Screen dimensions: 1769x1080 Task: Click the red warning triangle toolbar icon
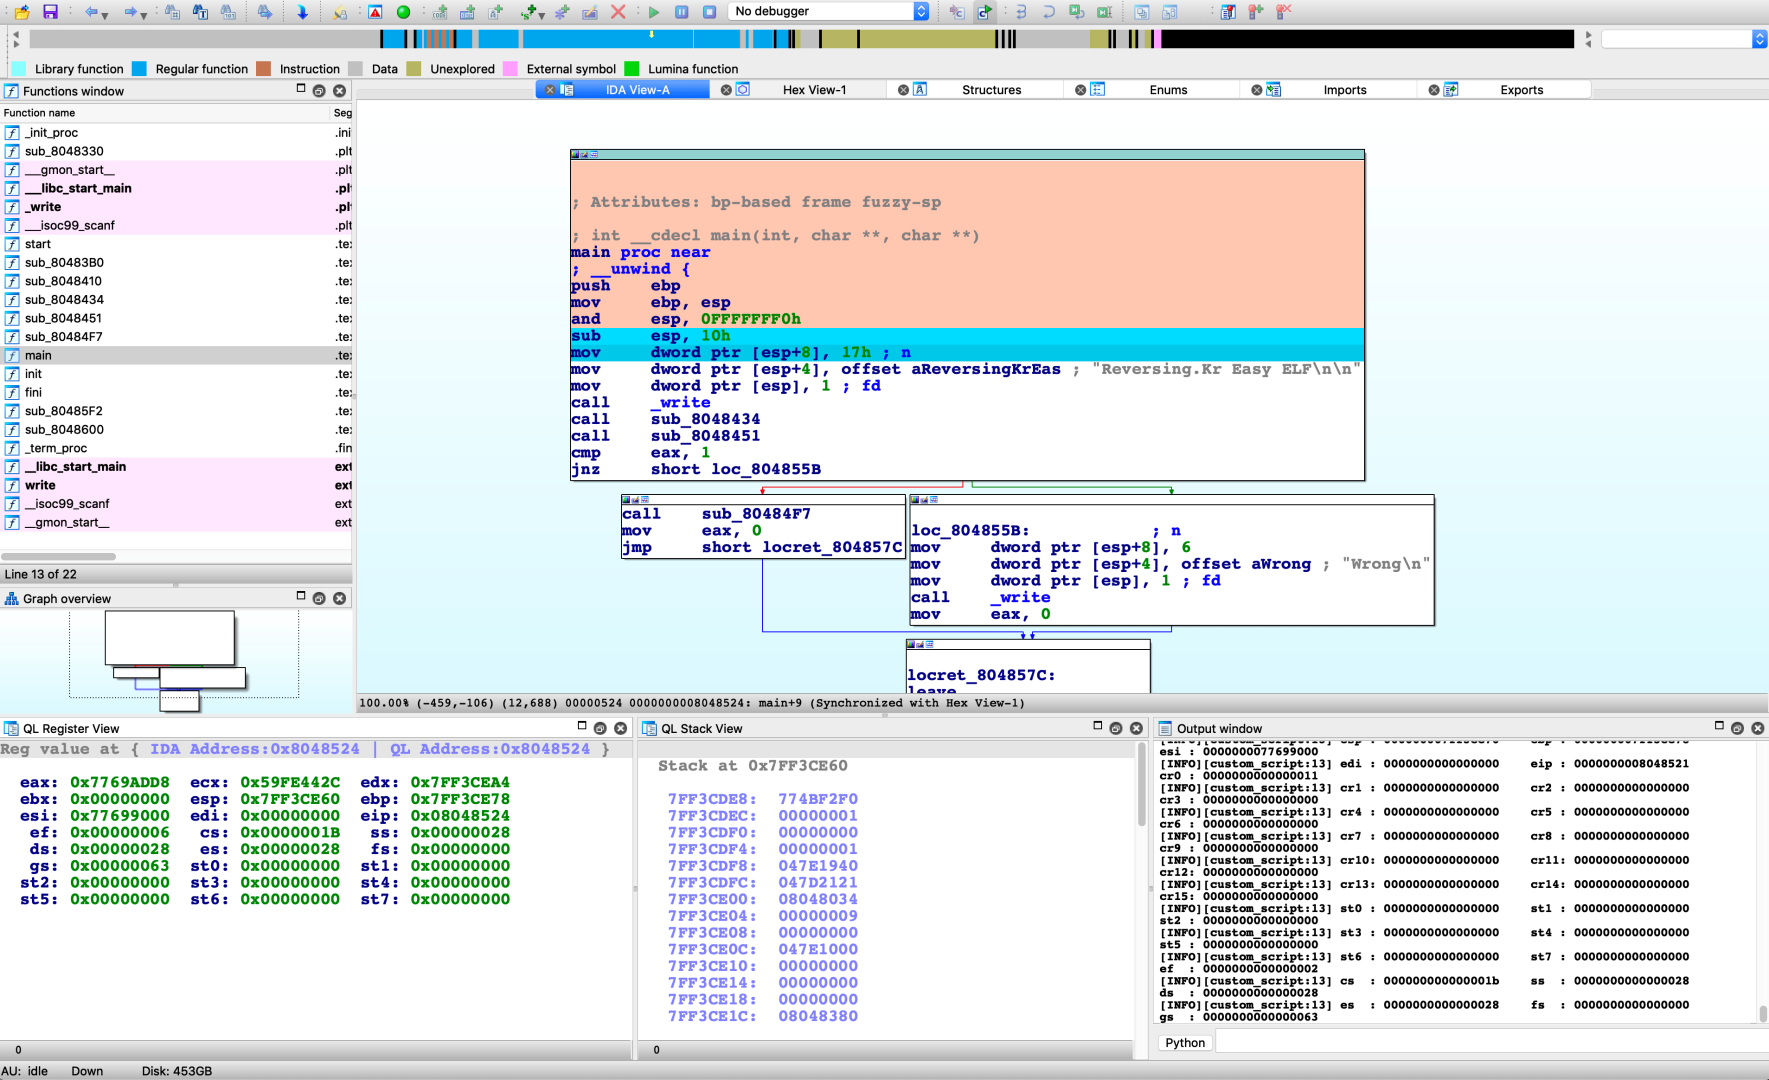(375, 12)
